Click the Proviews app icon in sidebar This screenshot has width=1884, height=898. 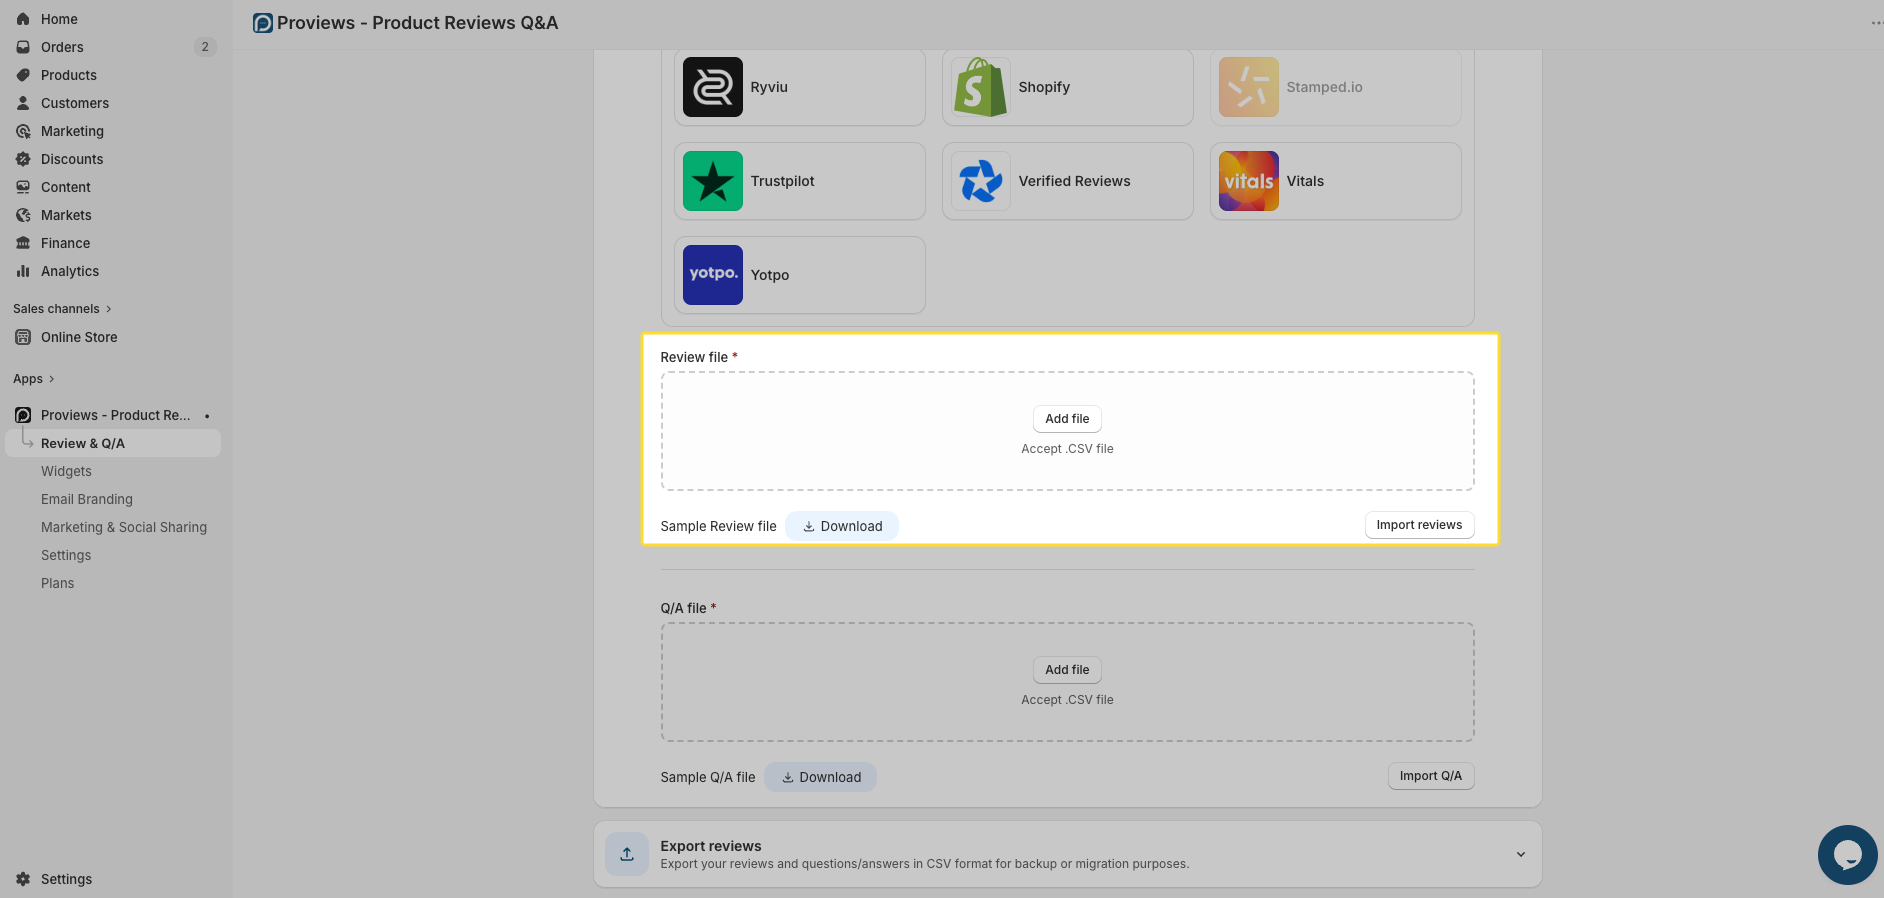click(x=23, y=415)
